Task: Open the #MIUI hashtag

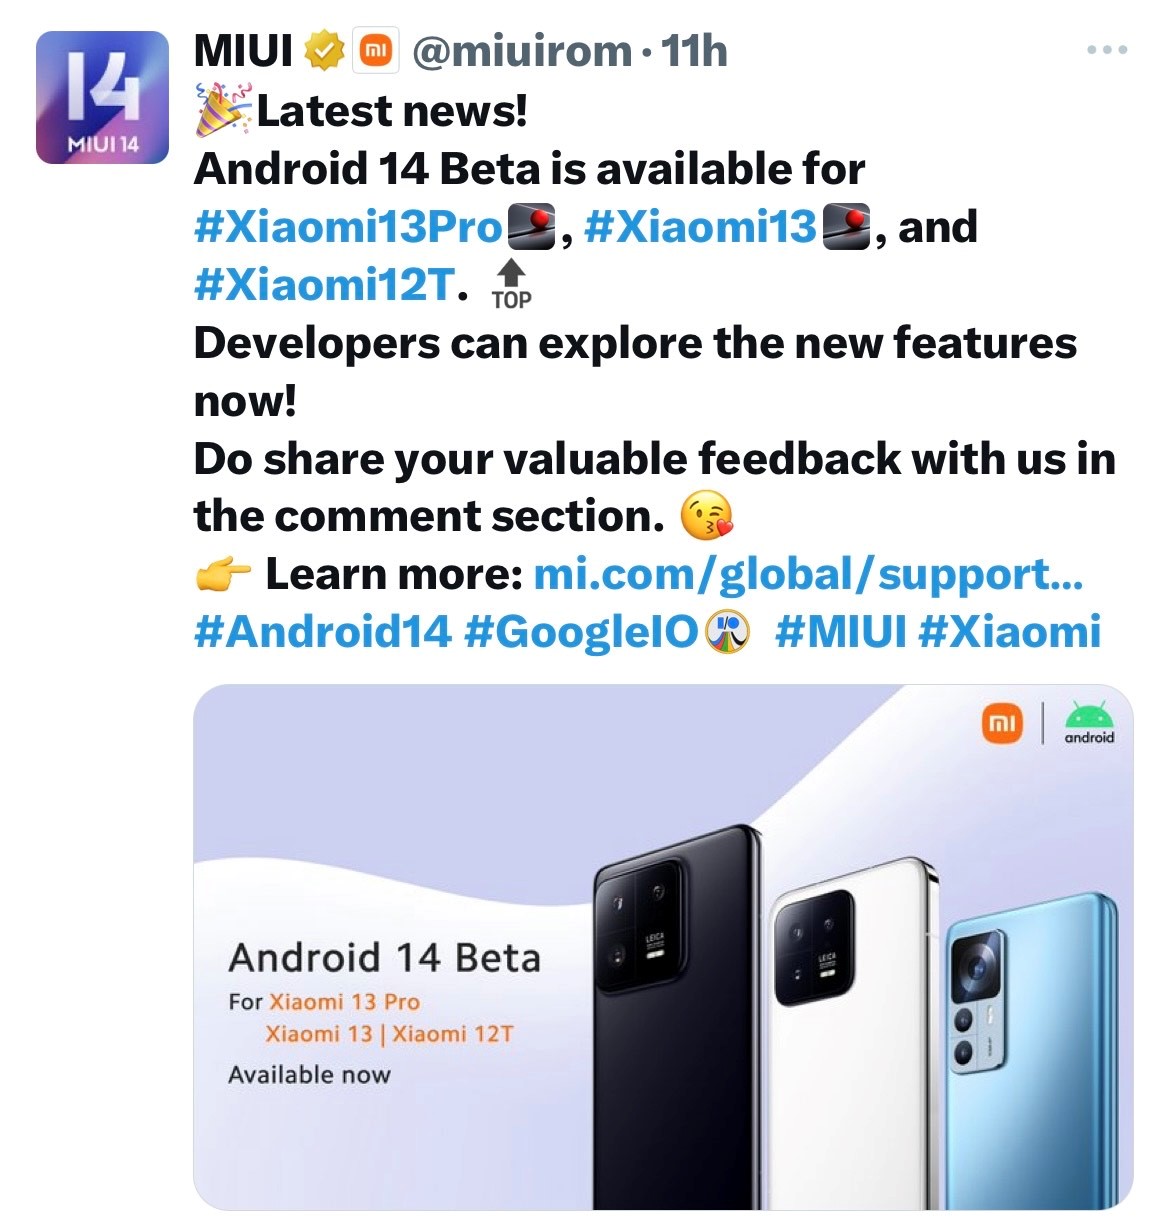Action: (840, 632)
